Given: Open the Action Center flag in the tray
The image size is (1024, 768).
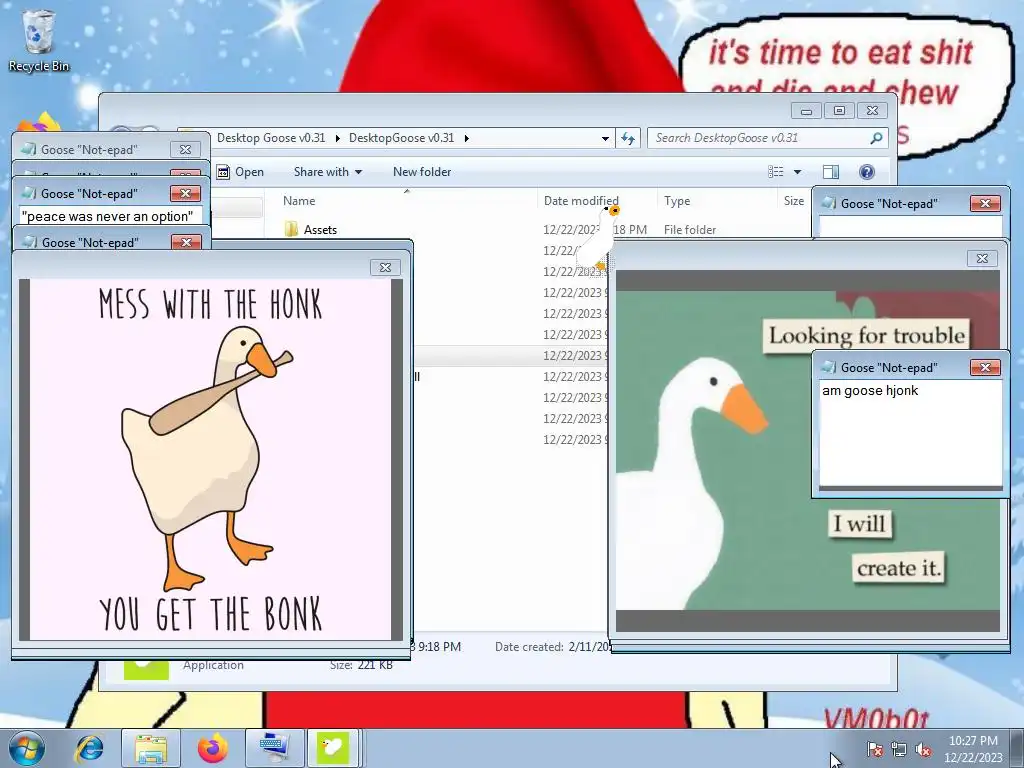Looking at the screenshot, I should point(874,749).
